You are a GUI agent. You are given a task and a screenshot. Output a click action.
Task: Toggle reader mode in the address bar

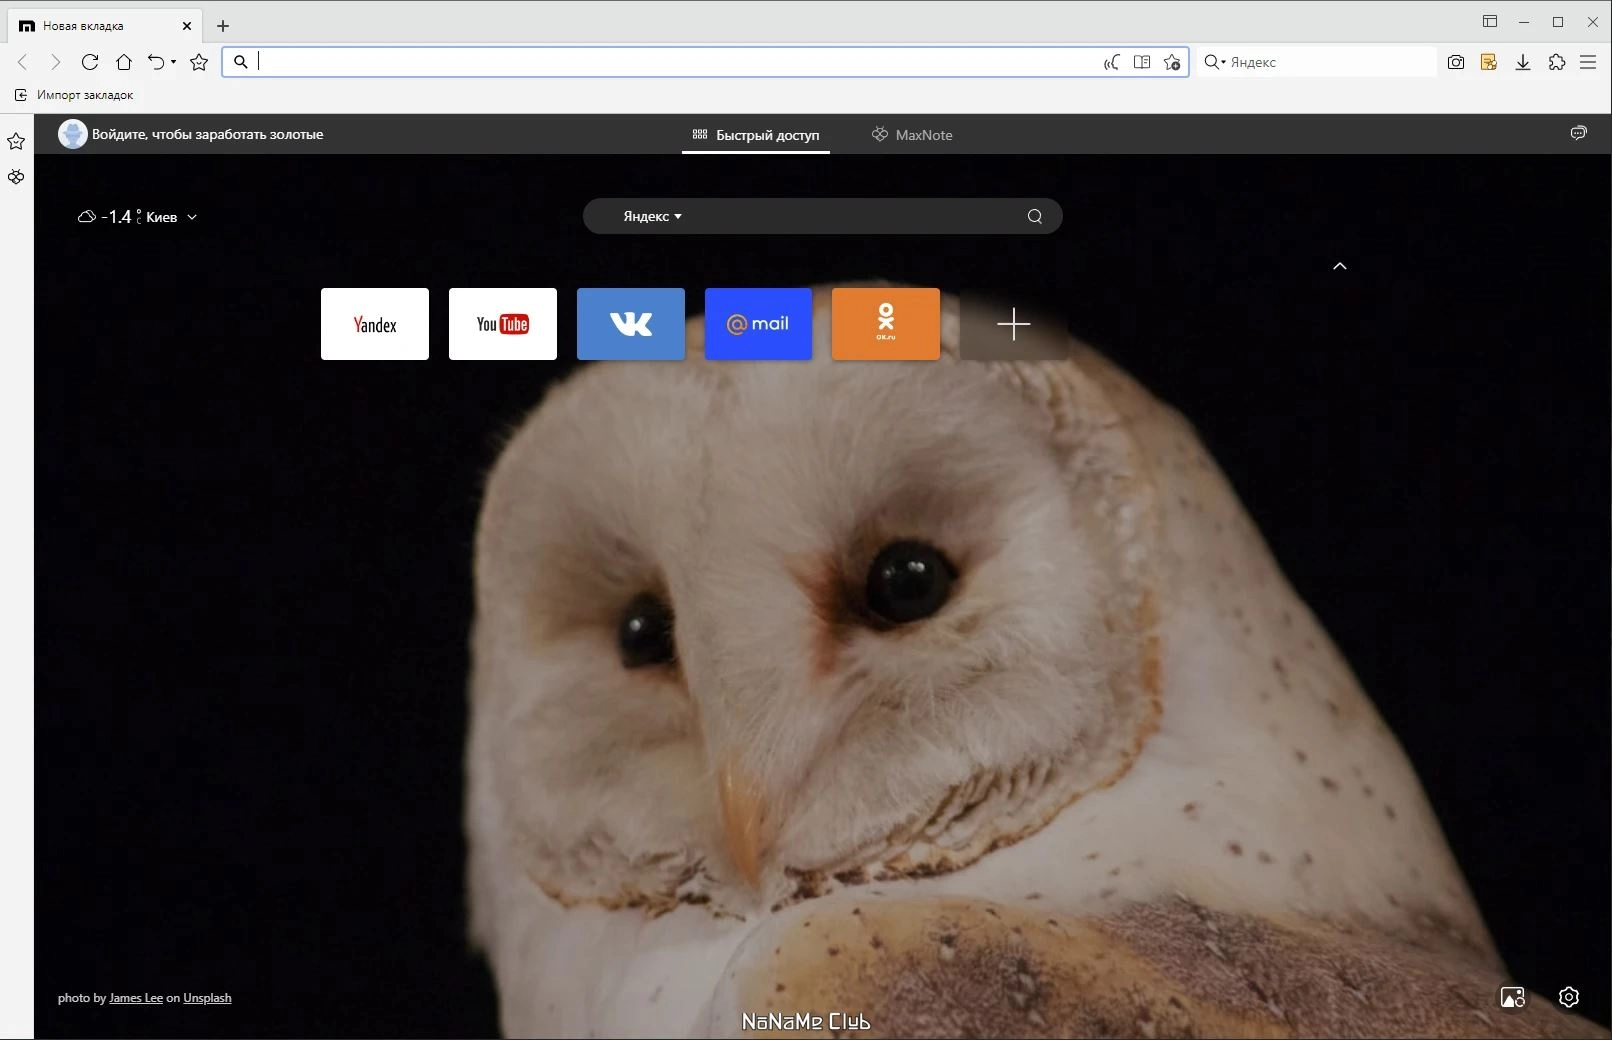1142,62
